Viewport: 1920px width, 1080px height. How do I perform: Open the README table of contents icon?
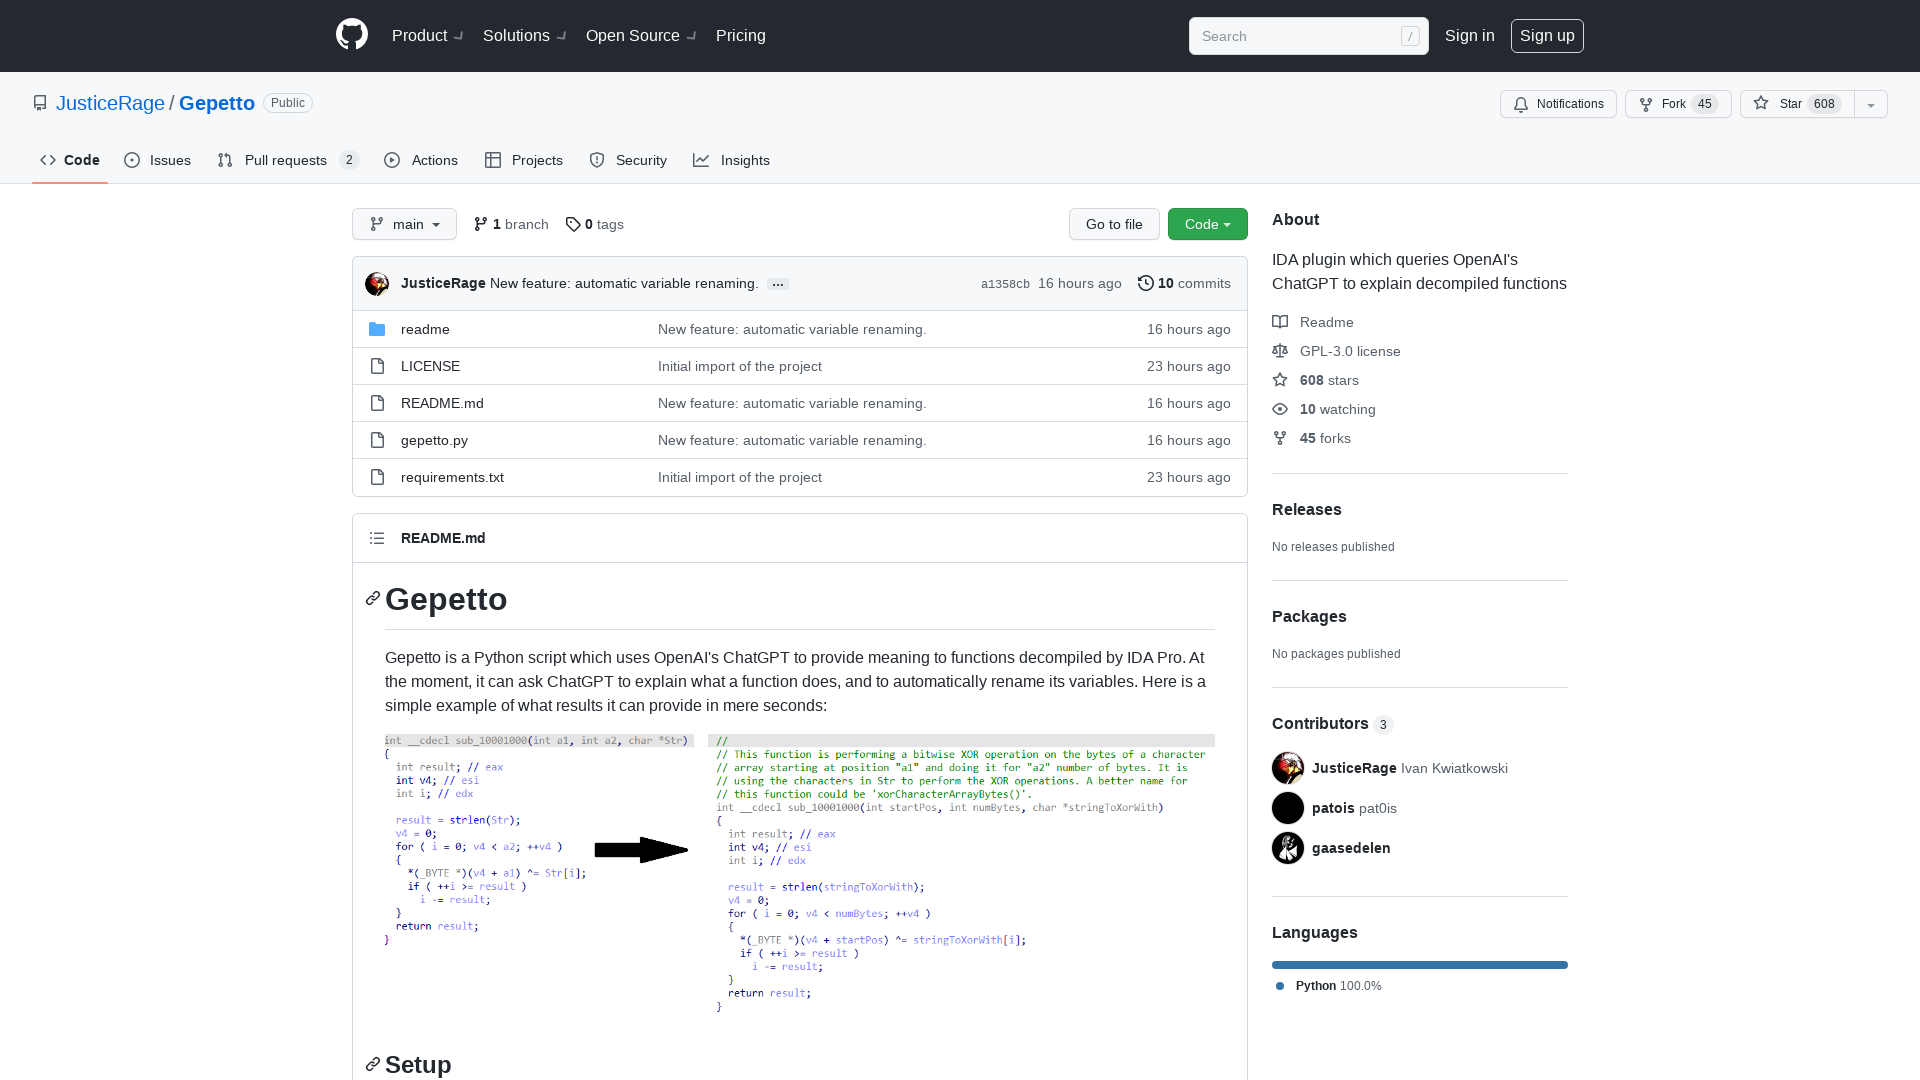(377, 538)
